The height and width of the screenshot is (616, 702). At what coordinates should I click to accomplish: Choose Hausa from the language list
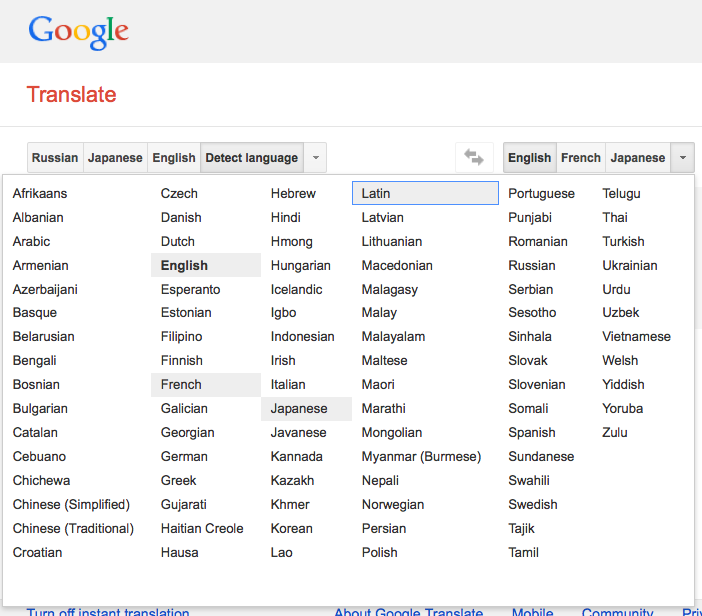point(180,552)
